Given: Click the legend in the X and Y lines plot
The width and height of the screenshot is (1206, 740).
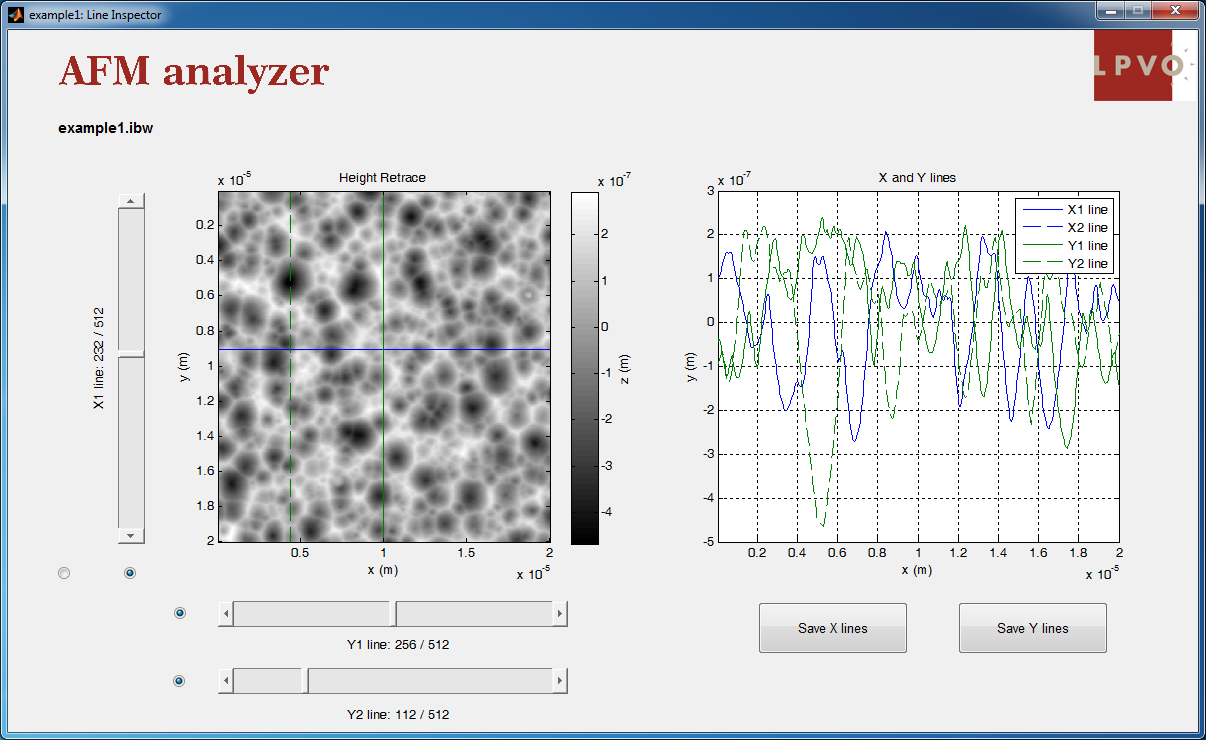Looking at the screenshot, I should (1063, 236).
